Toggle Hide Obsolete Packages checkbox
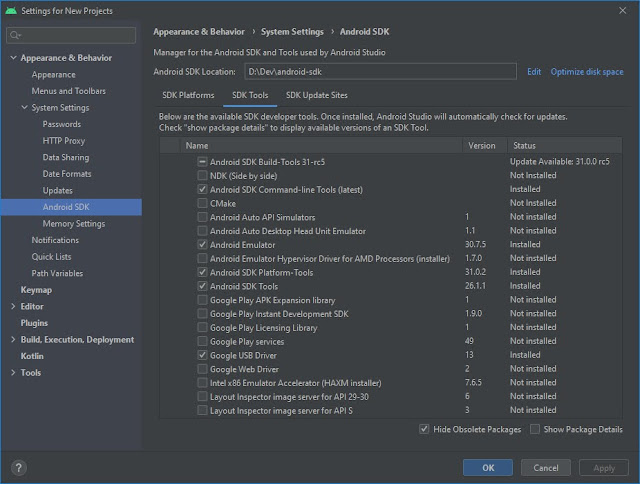Viewport: 640px width, 484px height. 426,429
